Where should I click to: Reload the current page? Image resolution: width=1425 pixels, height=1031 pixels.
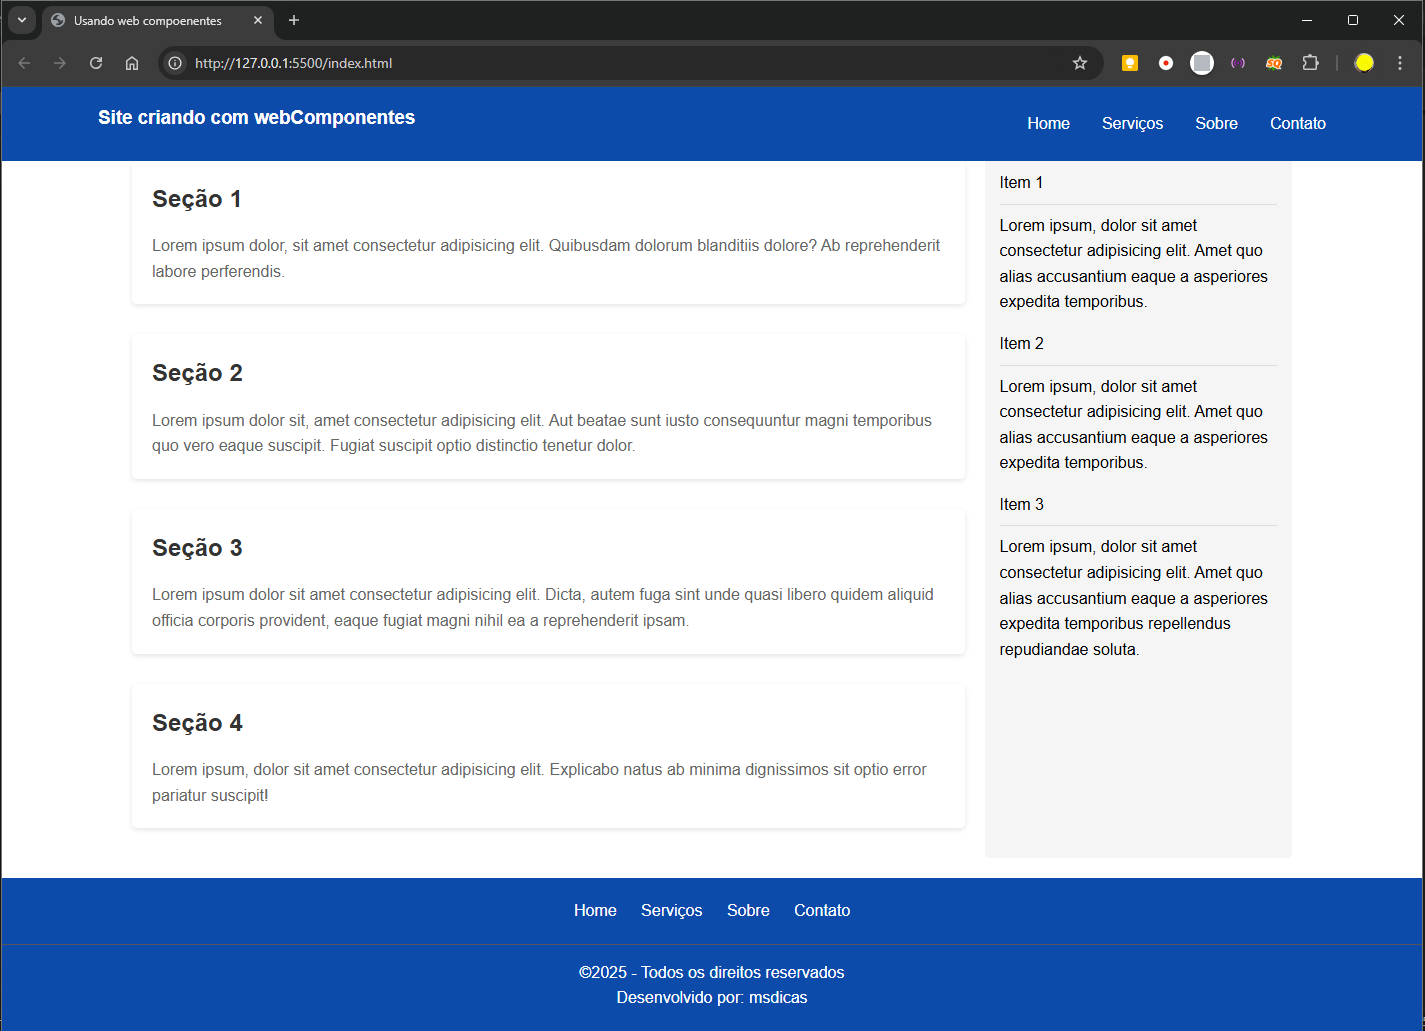pyautogui.click(x=96, y=63)
